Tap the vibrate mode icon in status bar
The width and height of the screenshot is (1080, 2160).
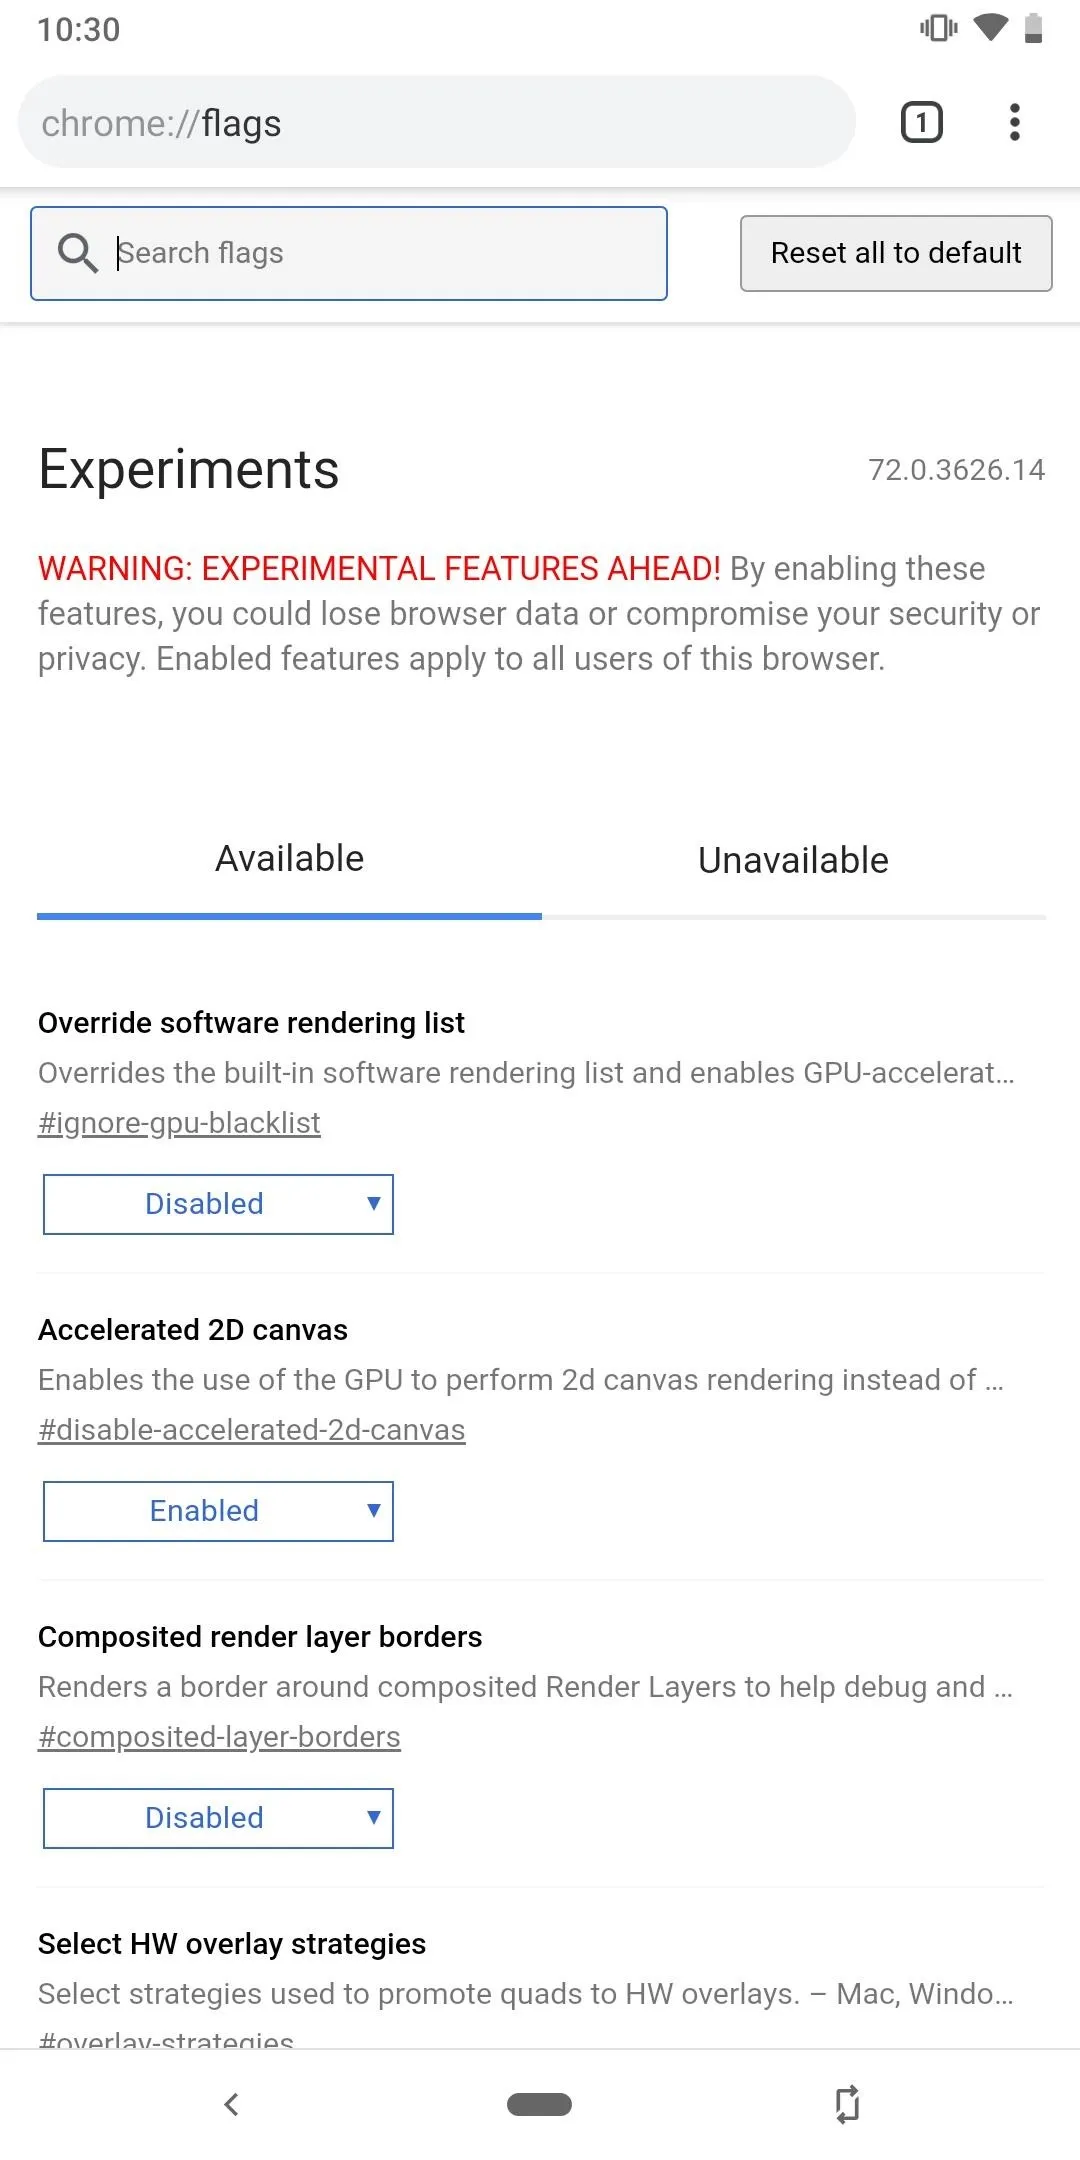coord(938,28)
